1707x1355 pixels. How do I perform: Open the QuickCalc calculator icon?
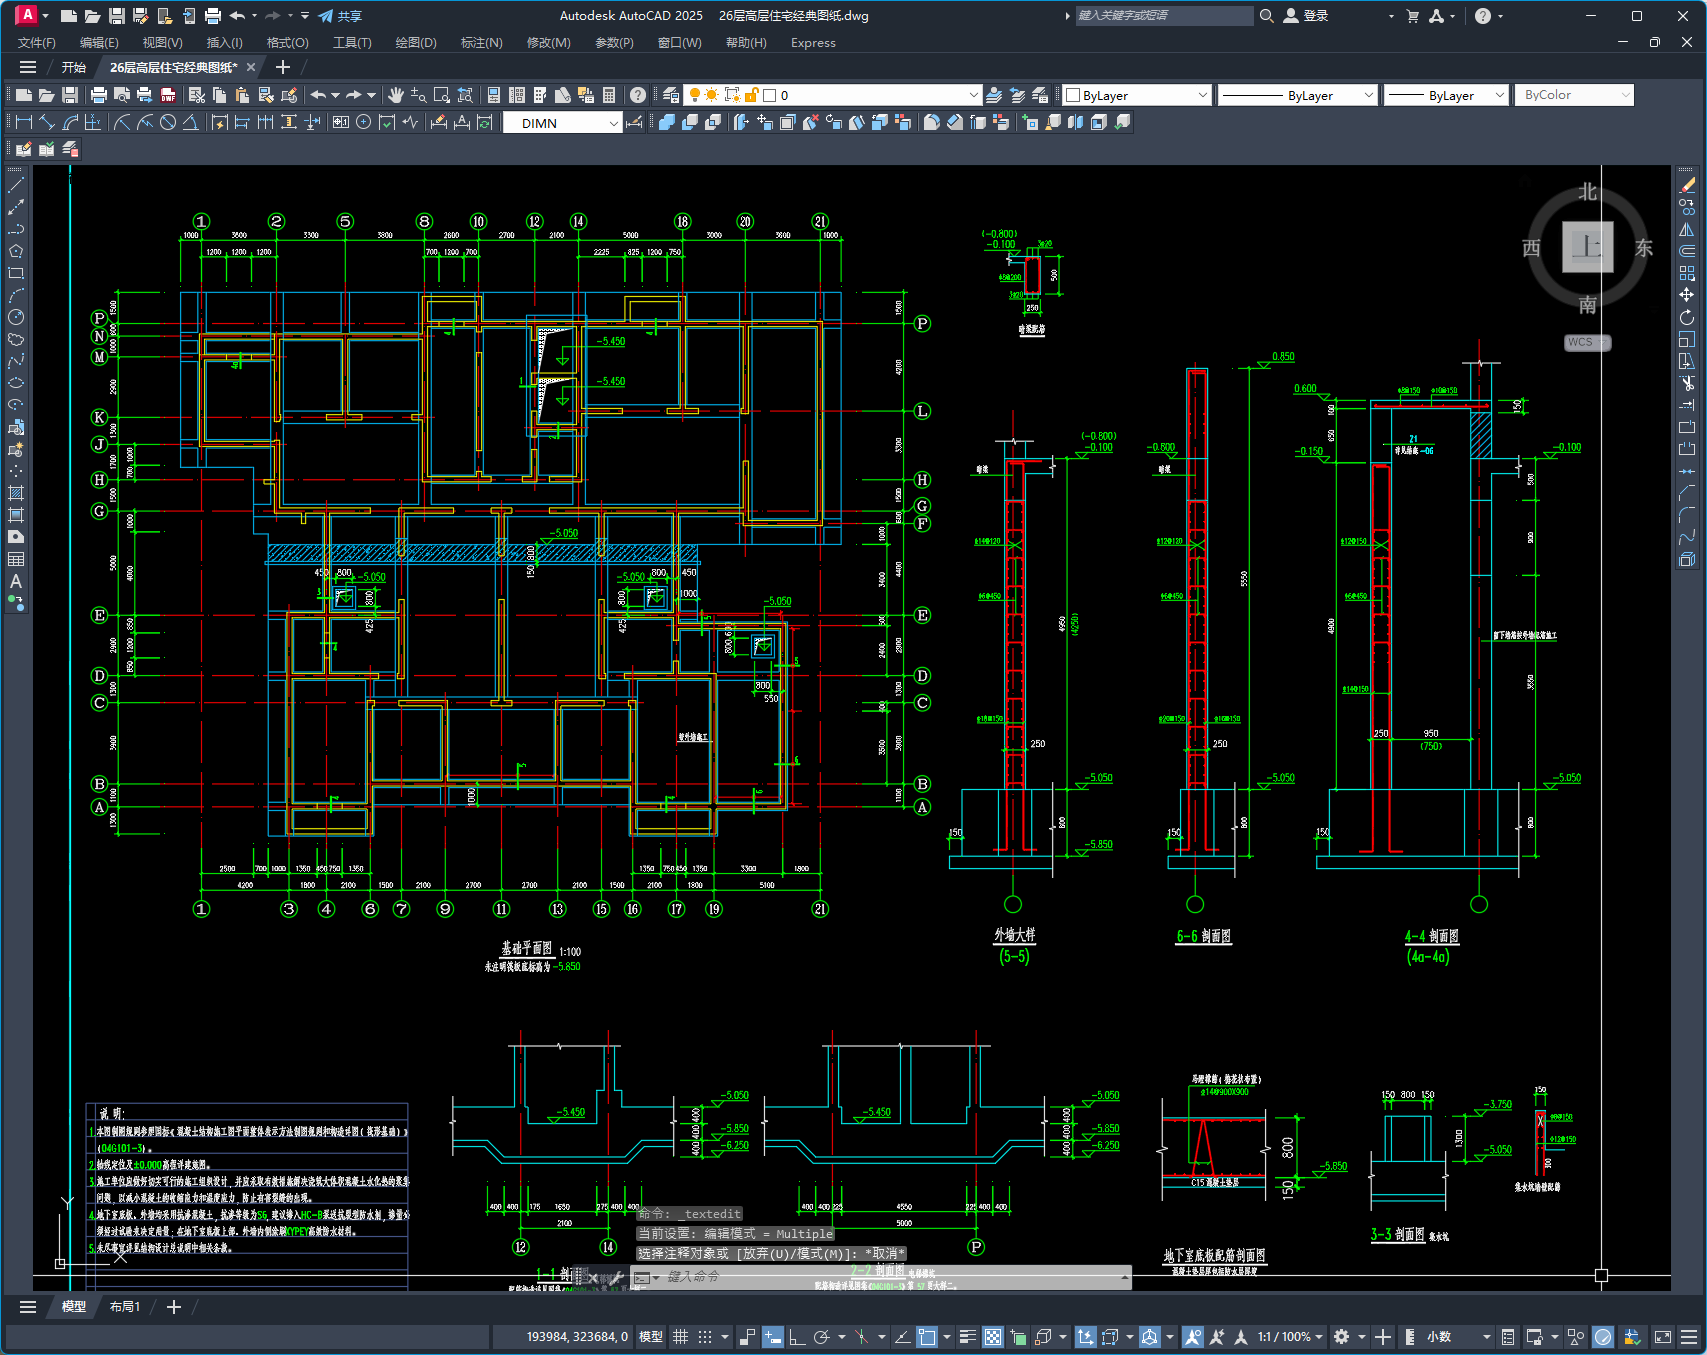point(609,95)
